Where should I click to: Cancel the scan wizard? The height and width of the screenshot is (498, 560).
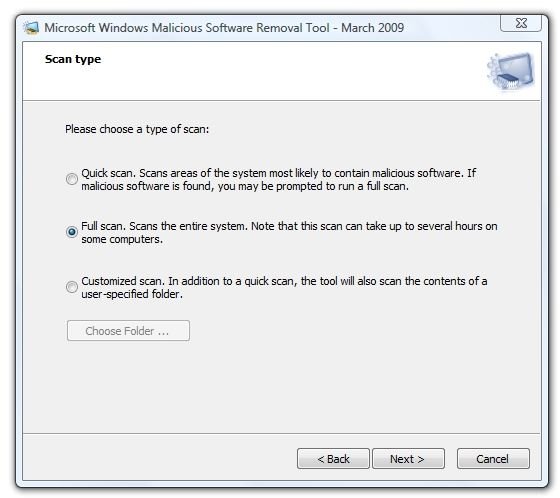pos(493,459)
